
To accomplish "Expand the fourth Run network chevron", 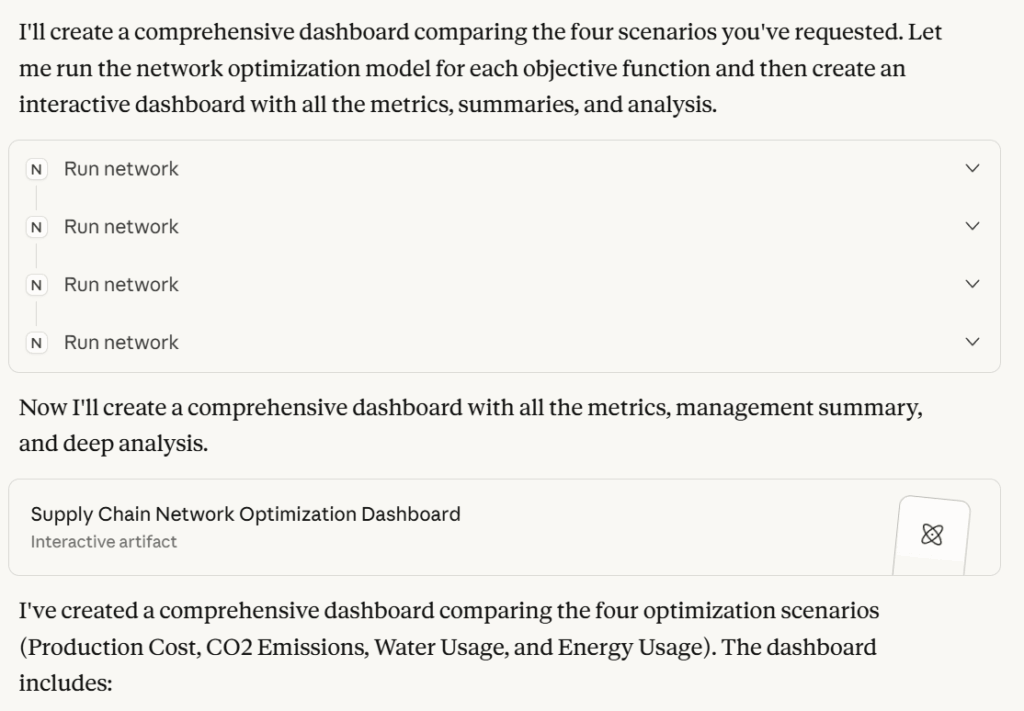I will tap(972, 343).
